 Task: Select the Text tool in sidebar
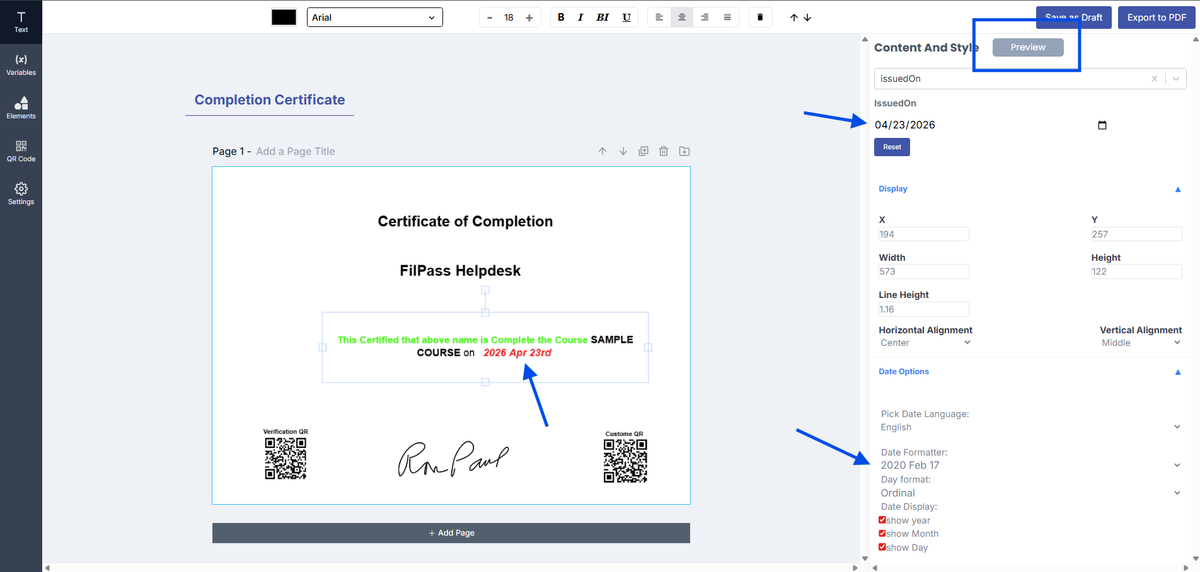coord(21,22)
